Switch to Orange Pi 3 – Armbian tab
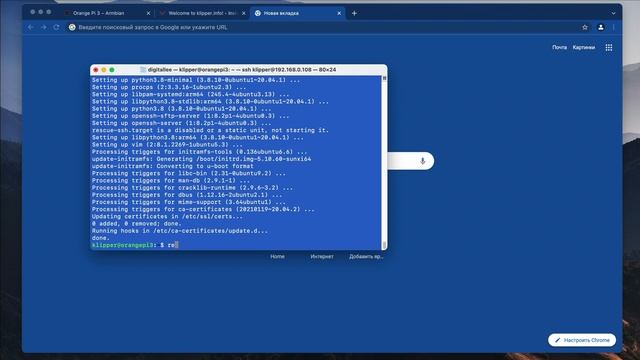 [107, 13]
